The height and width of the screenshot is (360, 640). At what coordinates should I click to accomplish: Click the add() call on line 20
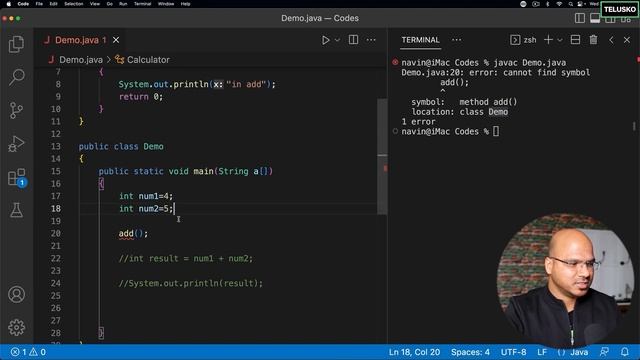point(133,233)
